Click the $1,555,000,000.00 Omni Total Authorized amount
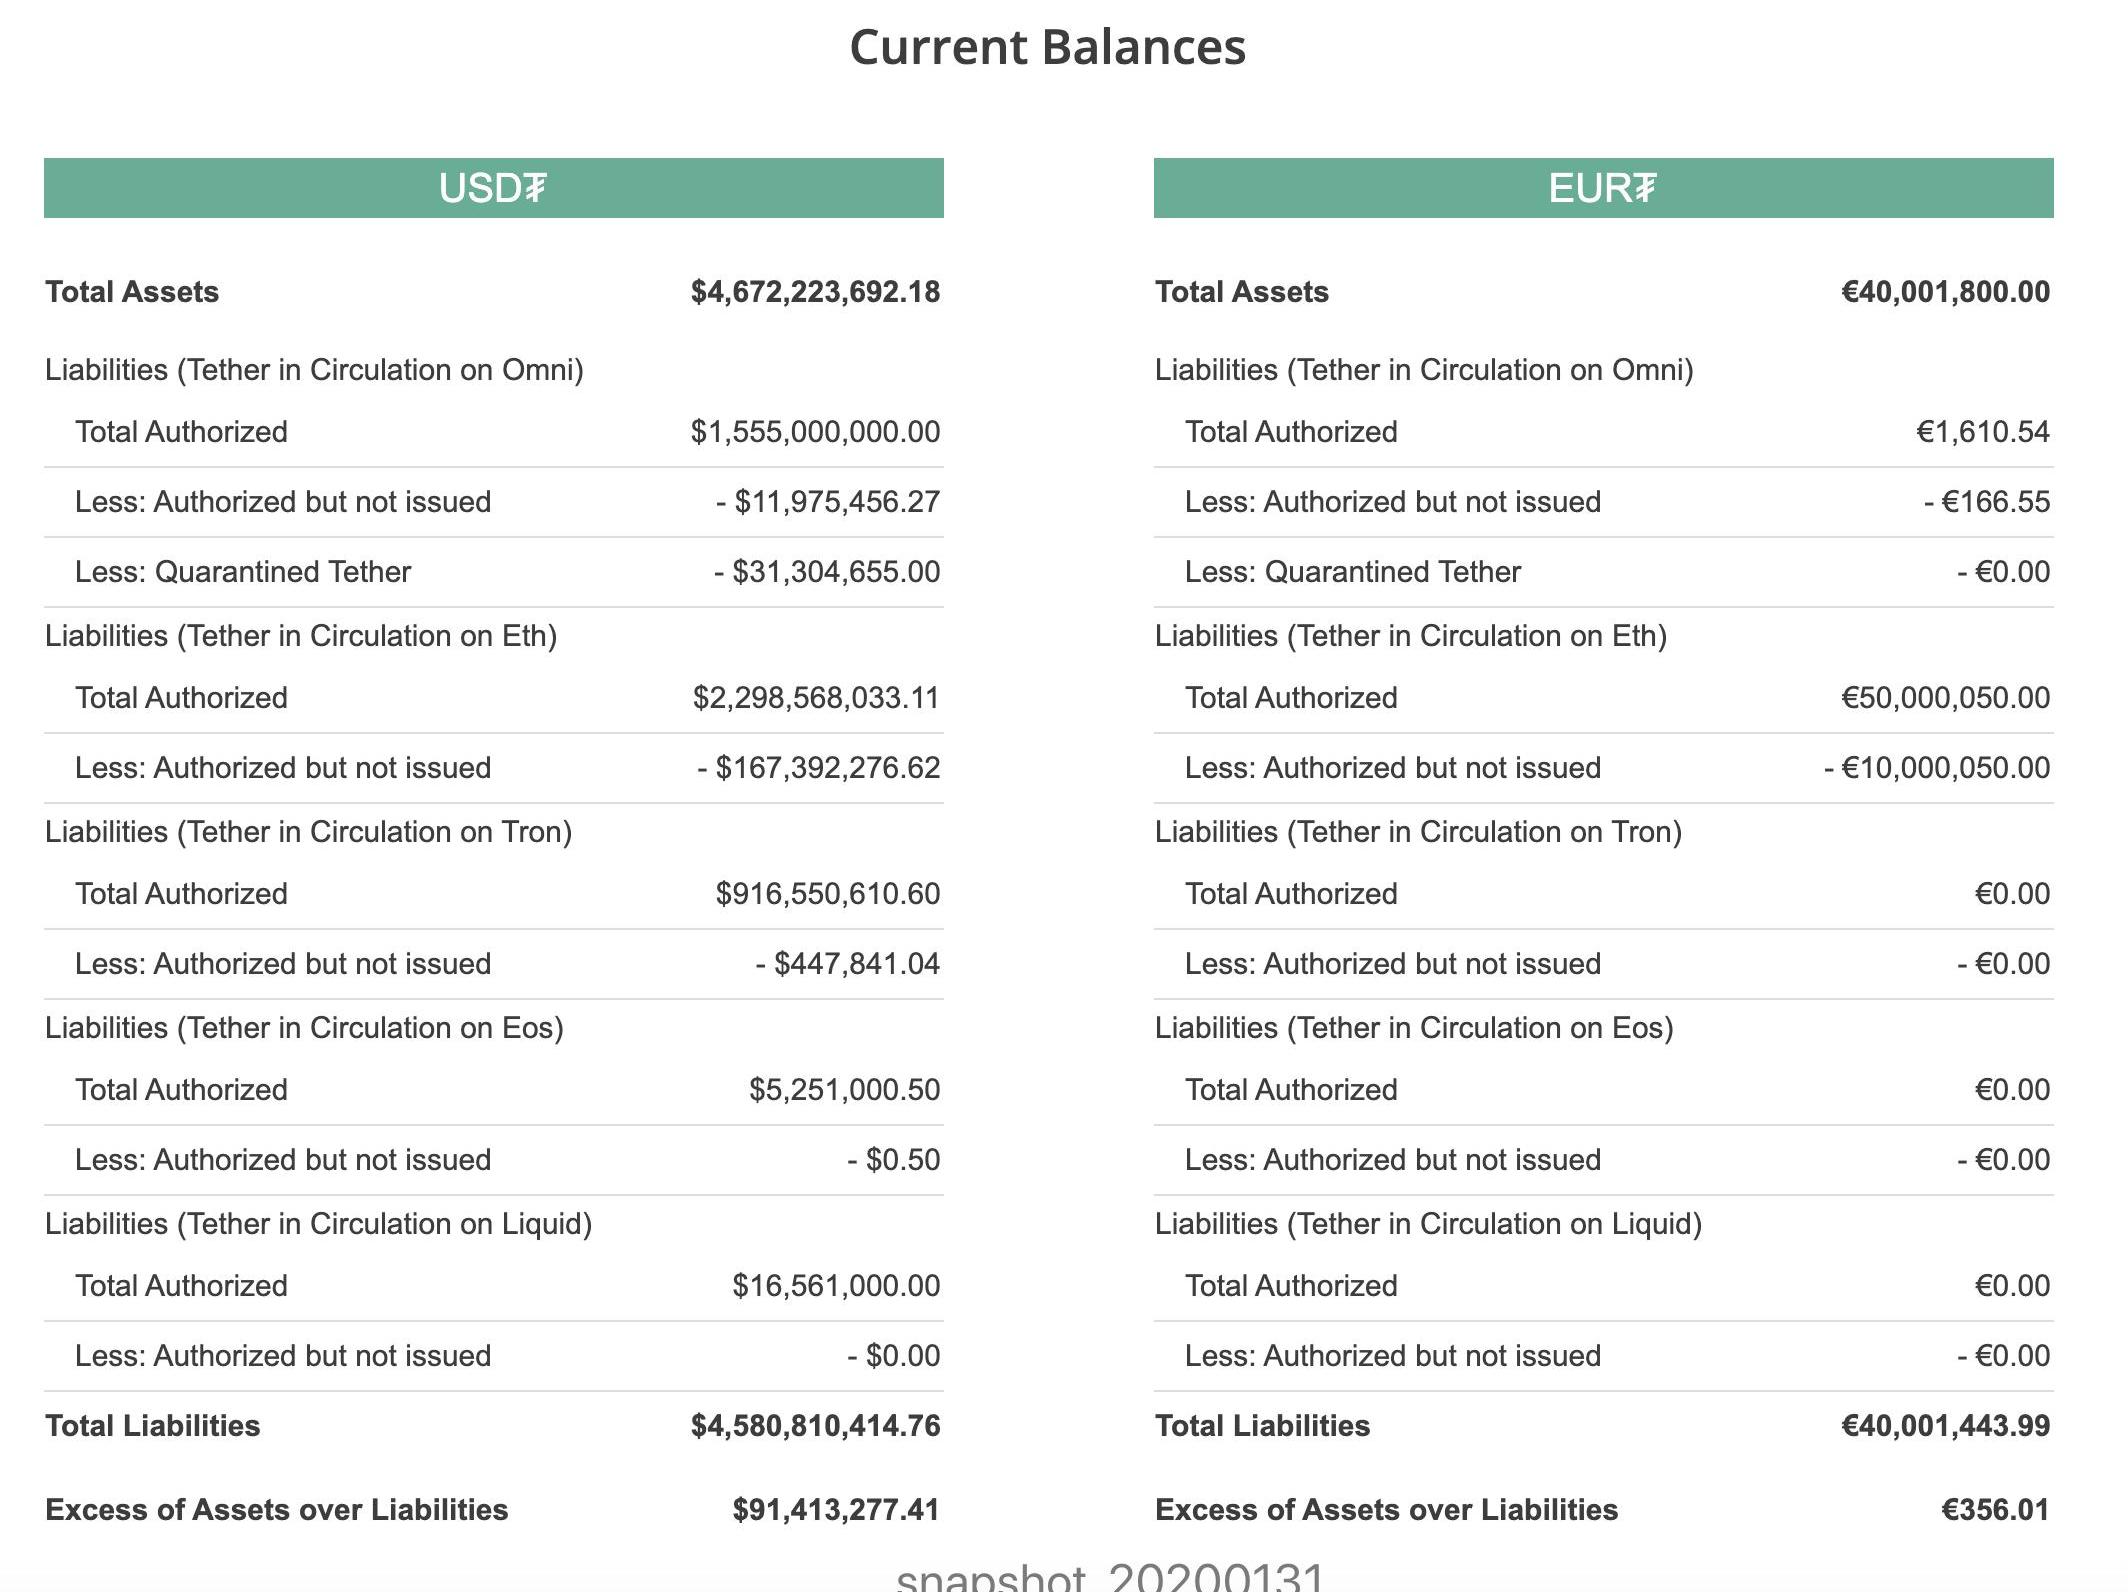Screen dimensions: 2128x1592 tap(815, 432)
